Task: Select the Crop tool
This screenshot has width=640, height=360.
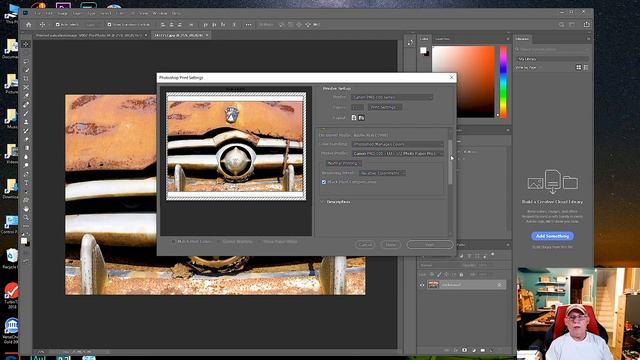Action: click(26, 78)
